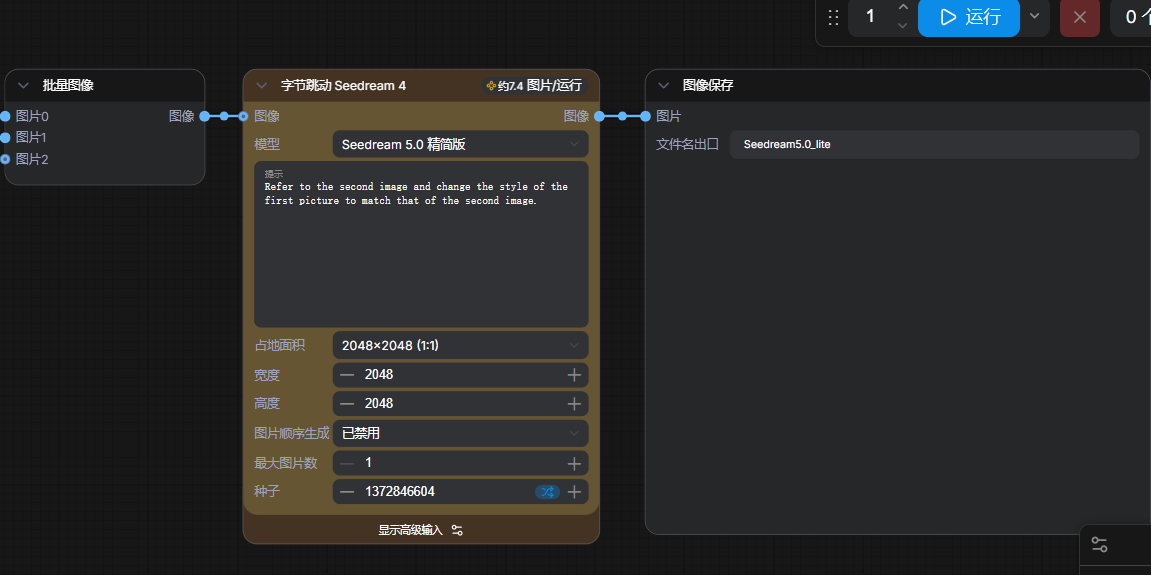Click the 约7.4 图片/运行 credits badge
The image size is (1151, 575).
pos(535,86)
